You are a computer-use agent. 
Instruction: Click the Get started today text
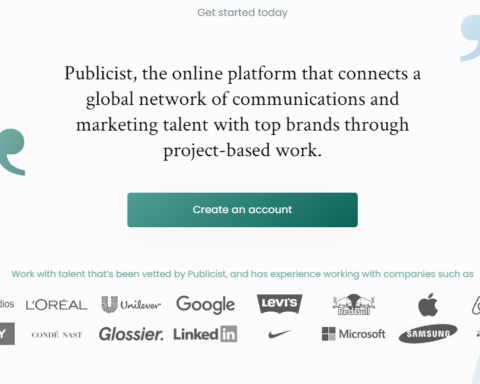tap(242, 13)
